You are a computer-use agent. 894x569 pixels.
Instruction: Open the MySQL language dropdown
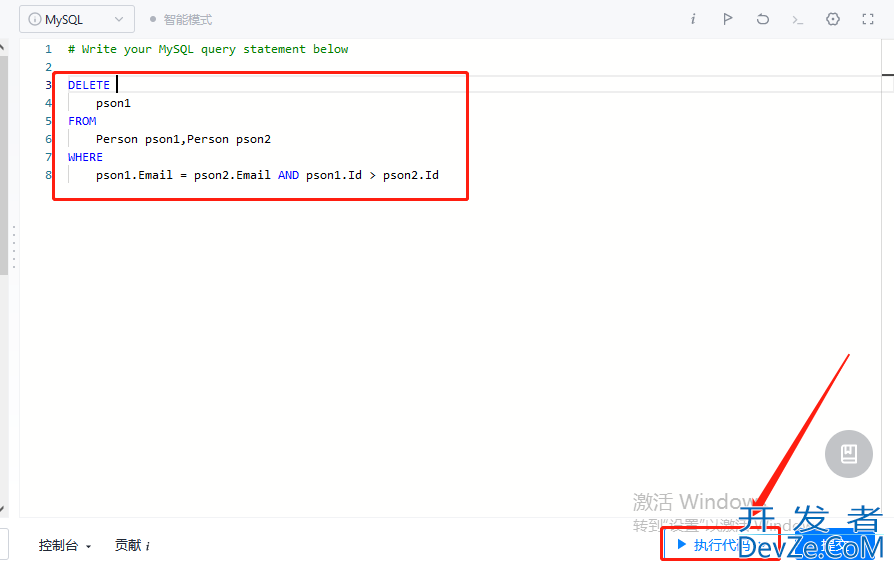77,19
